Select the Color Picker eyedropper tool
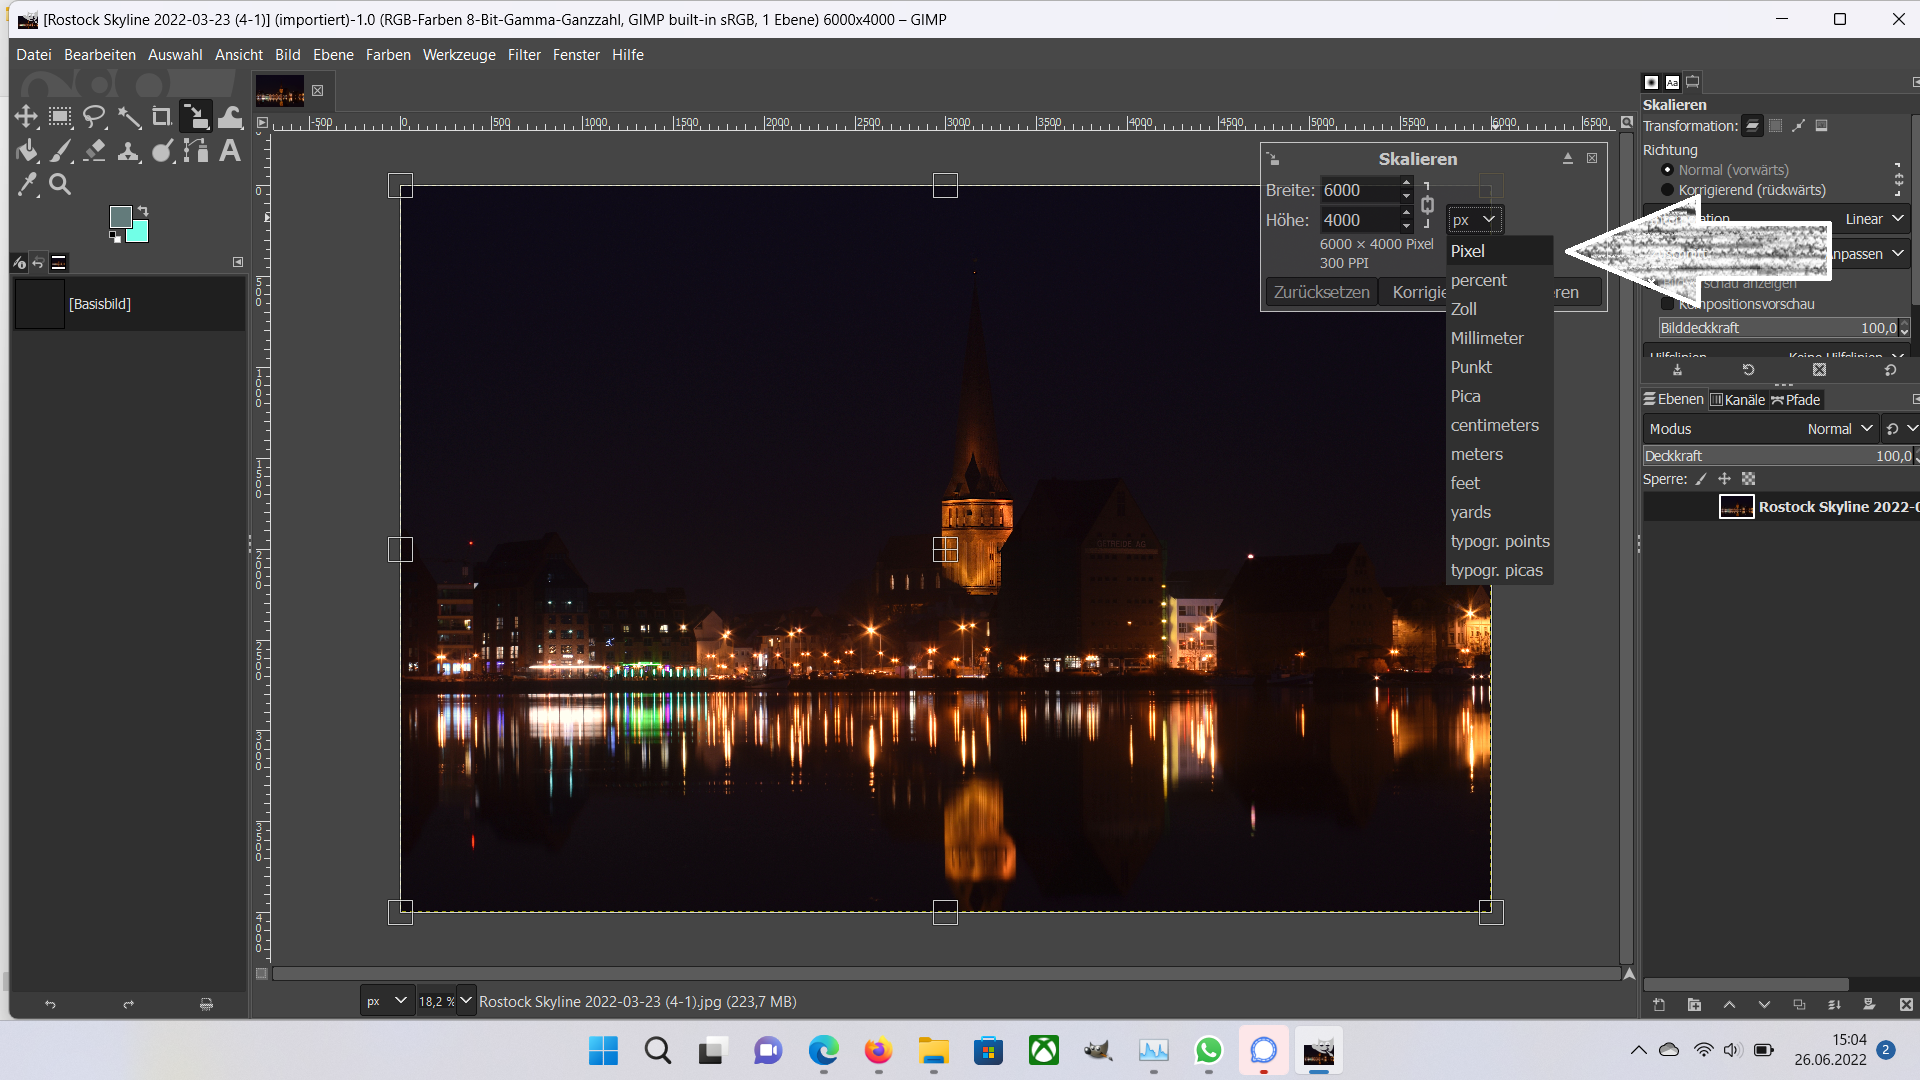This screenshot has width=1920, height=1080. (27, 184)
